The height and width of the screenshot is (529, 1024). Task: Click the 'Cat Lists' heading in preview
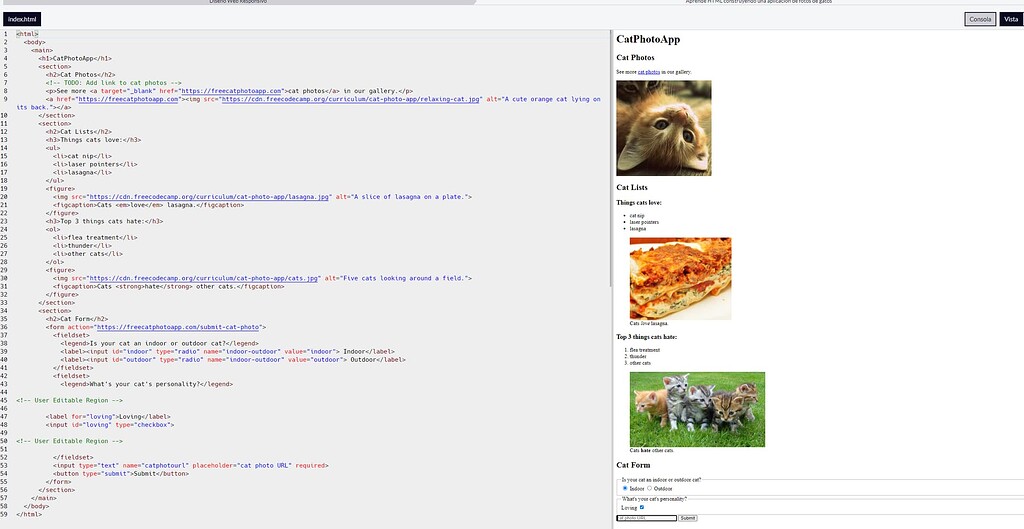coord(632,187)
